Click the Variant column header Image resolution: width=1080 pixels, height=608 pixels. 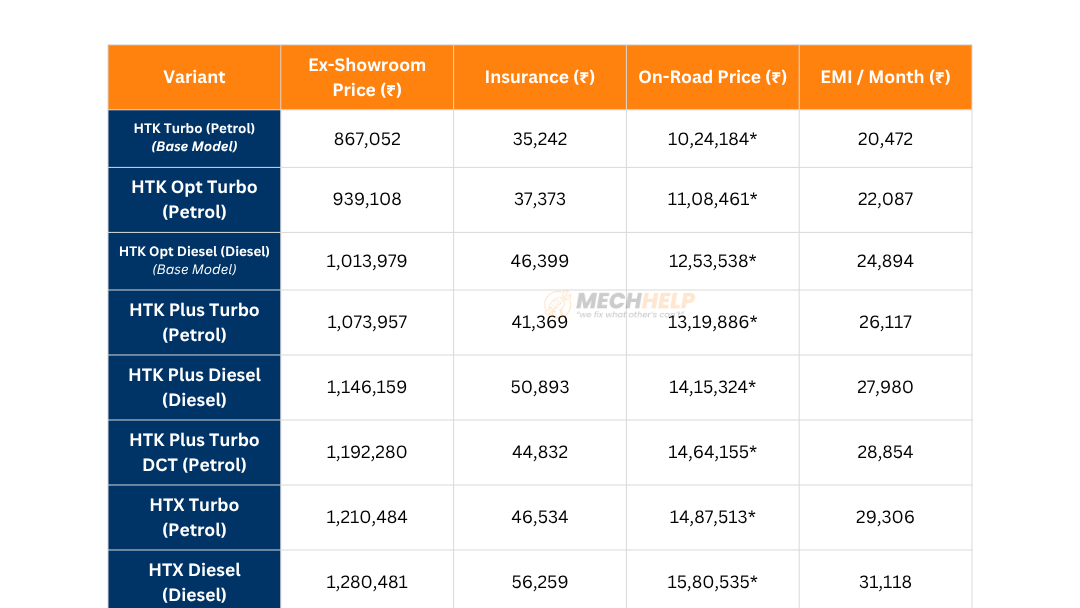pos(193,77)
